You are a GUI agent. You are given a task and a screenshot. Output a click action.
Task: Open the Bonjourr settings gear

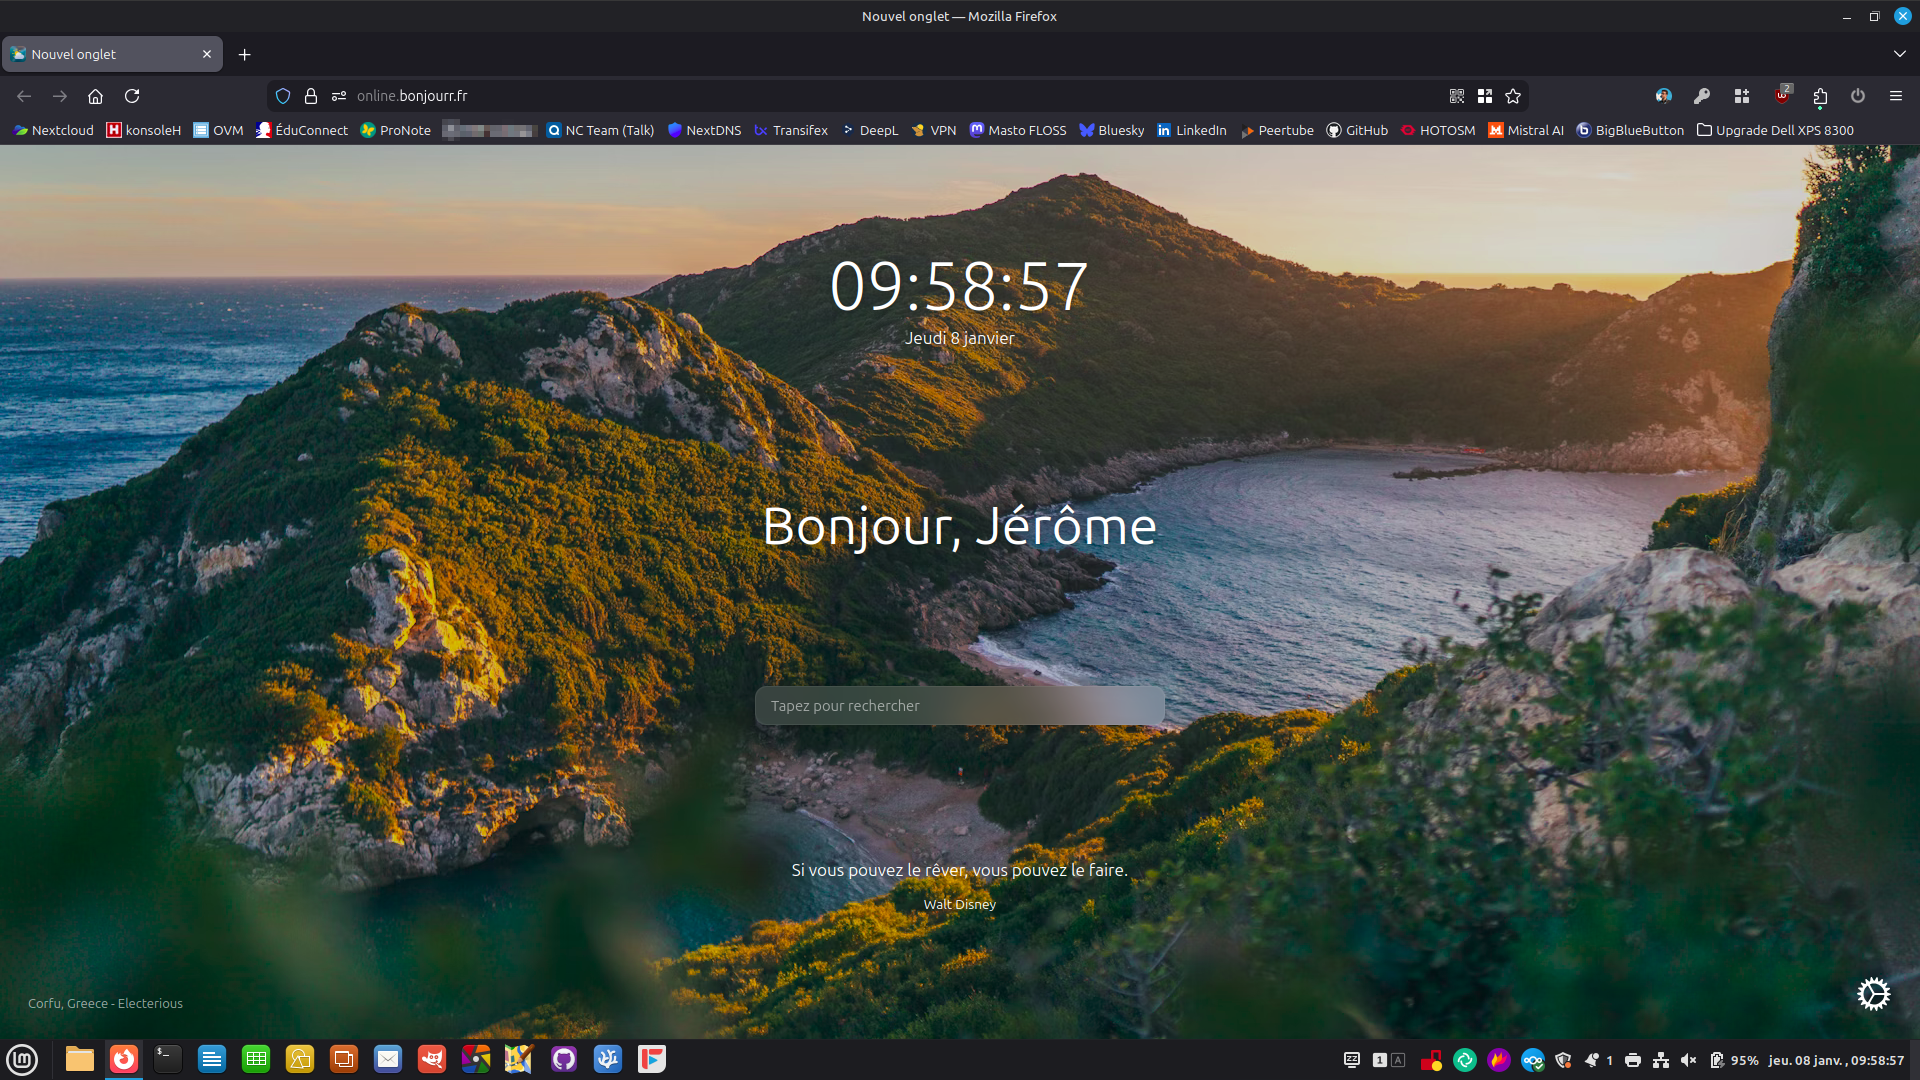[x=1873, y=994]
